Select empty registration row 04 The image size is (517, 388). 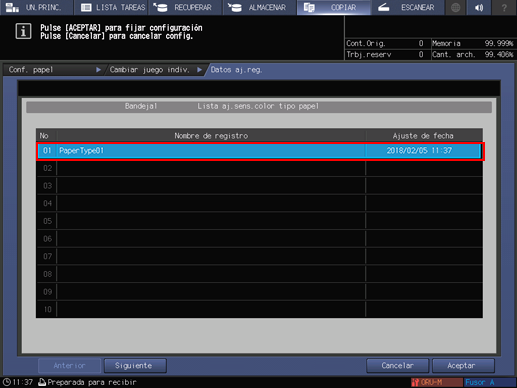click(x=259, y=203)
